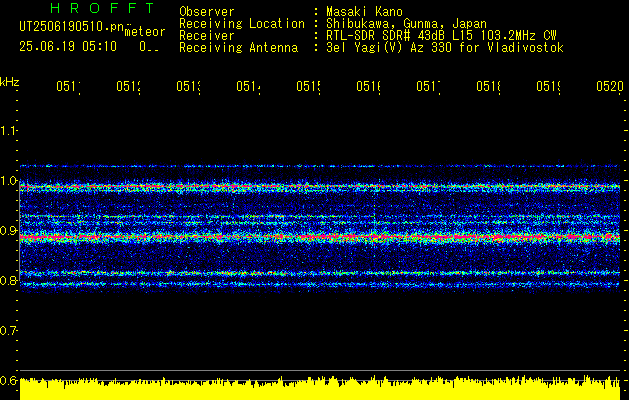The image size is (629, 400).
Task: Select receiver info RTL-SDR SDR# 43dB L15 103.2MHz CW
Action: (441, 36)
